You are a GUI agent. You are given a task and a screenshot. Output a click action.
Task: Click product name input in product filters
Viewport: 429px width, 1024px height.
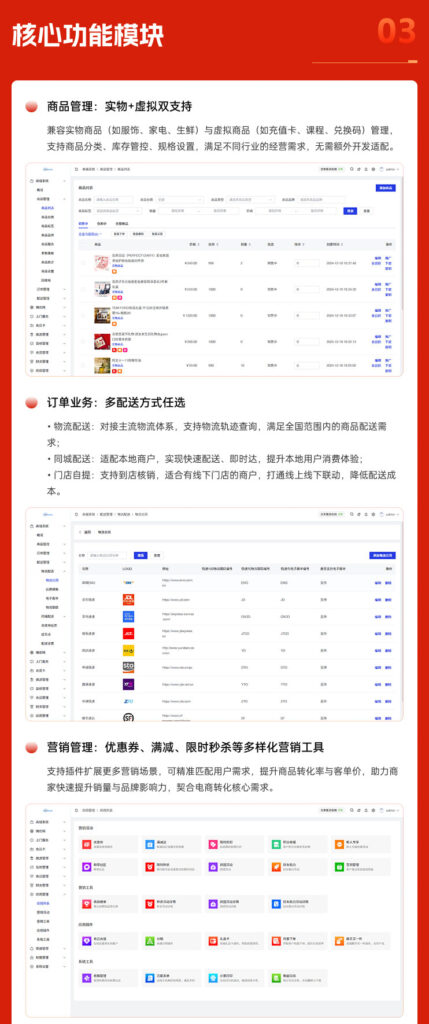[114, 200]
